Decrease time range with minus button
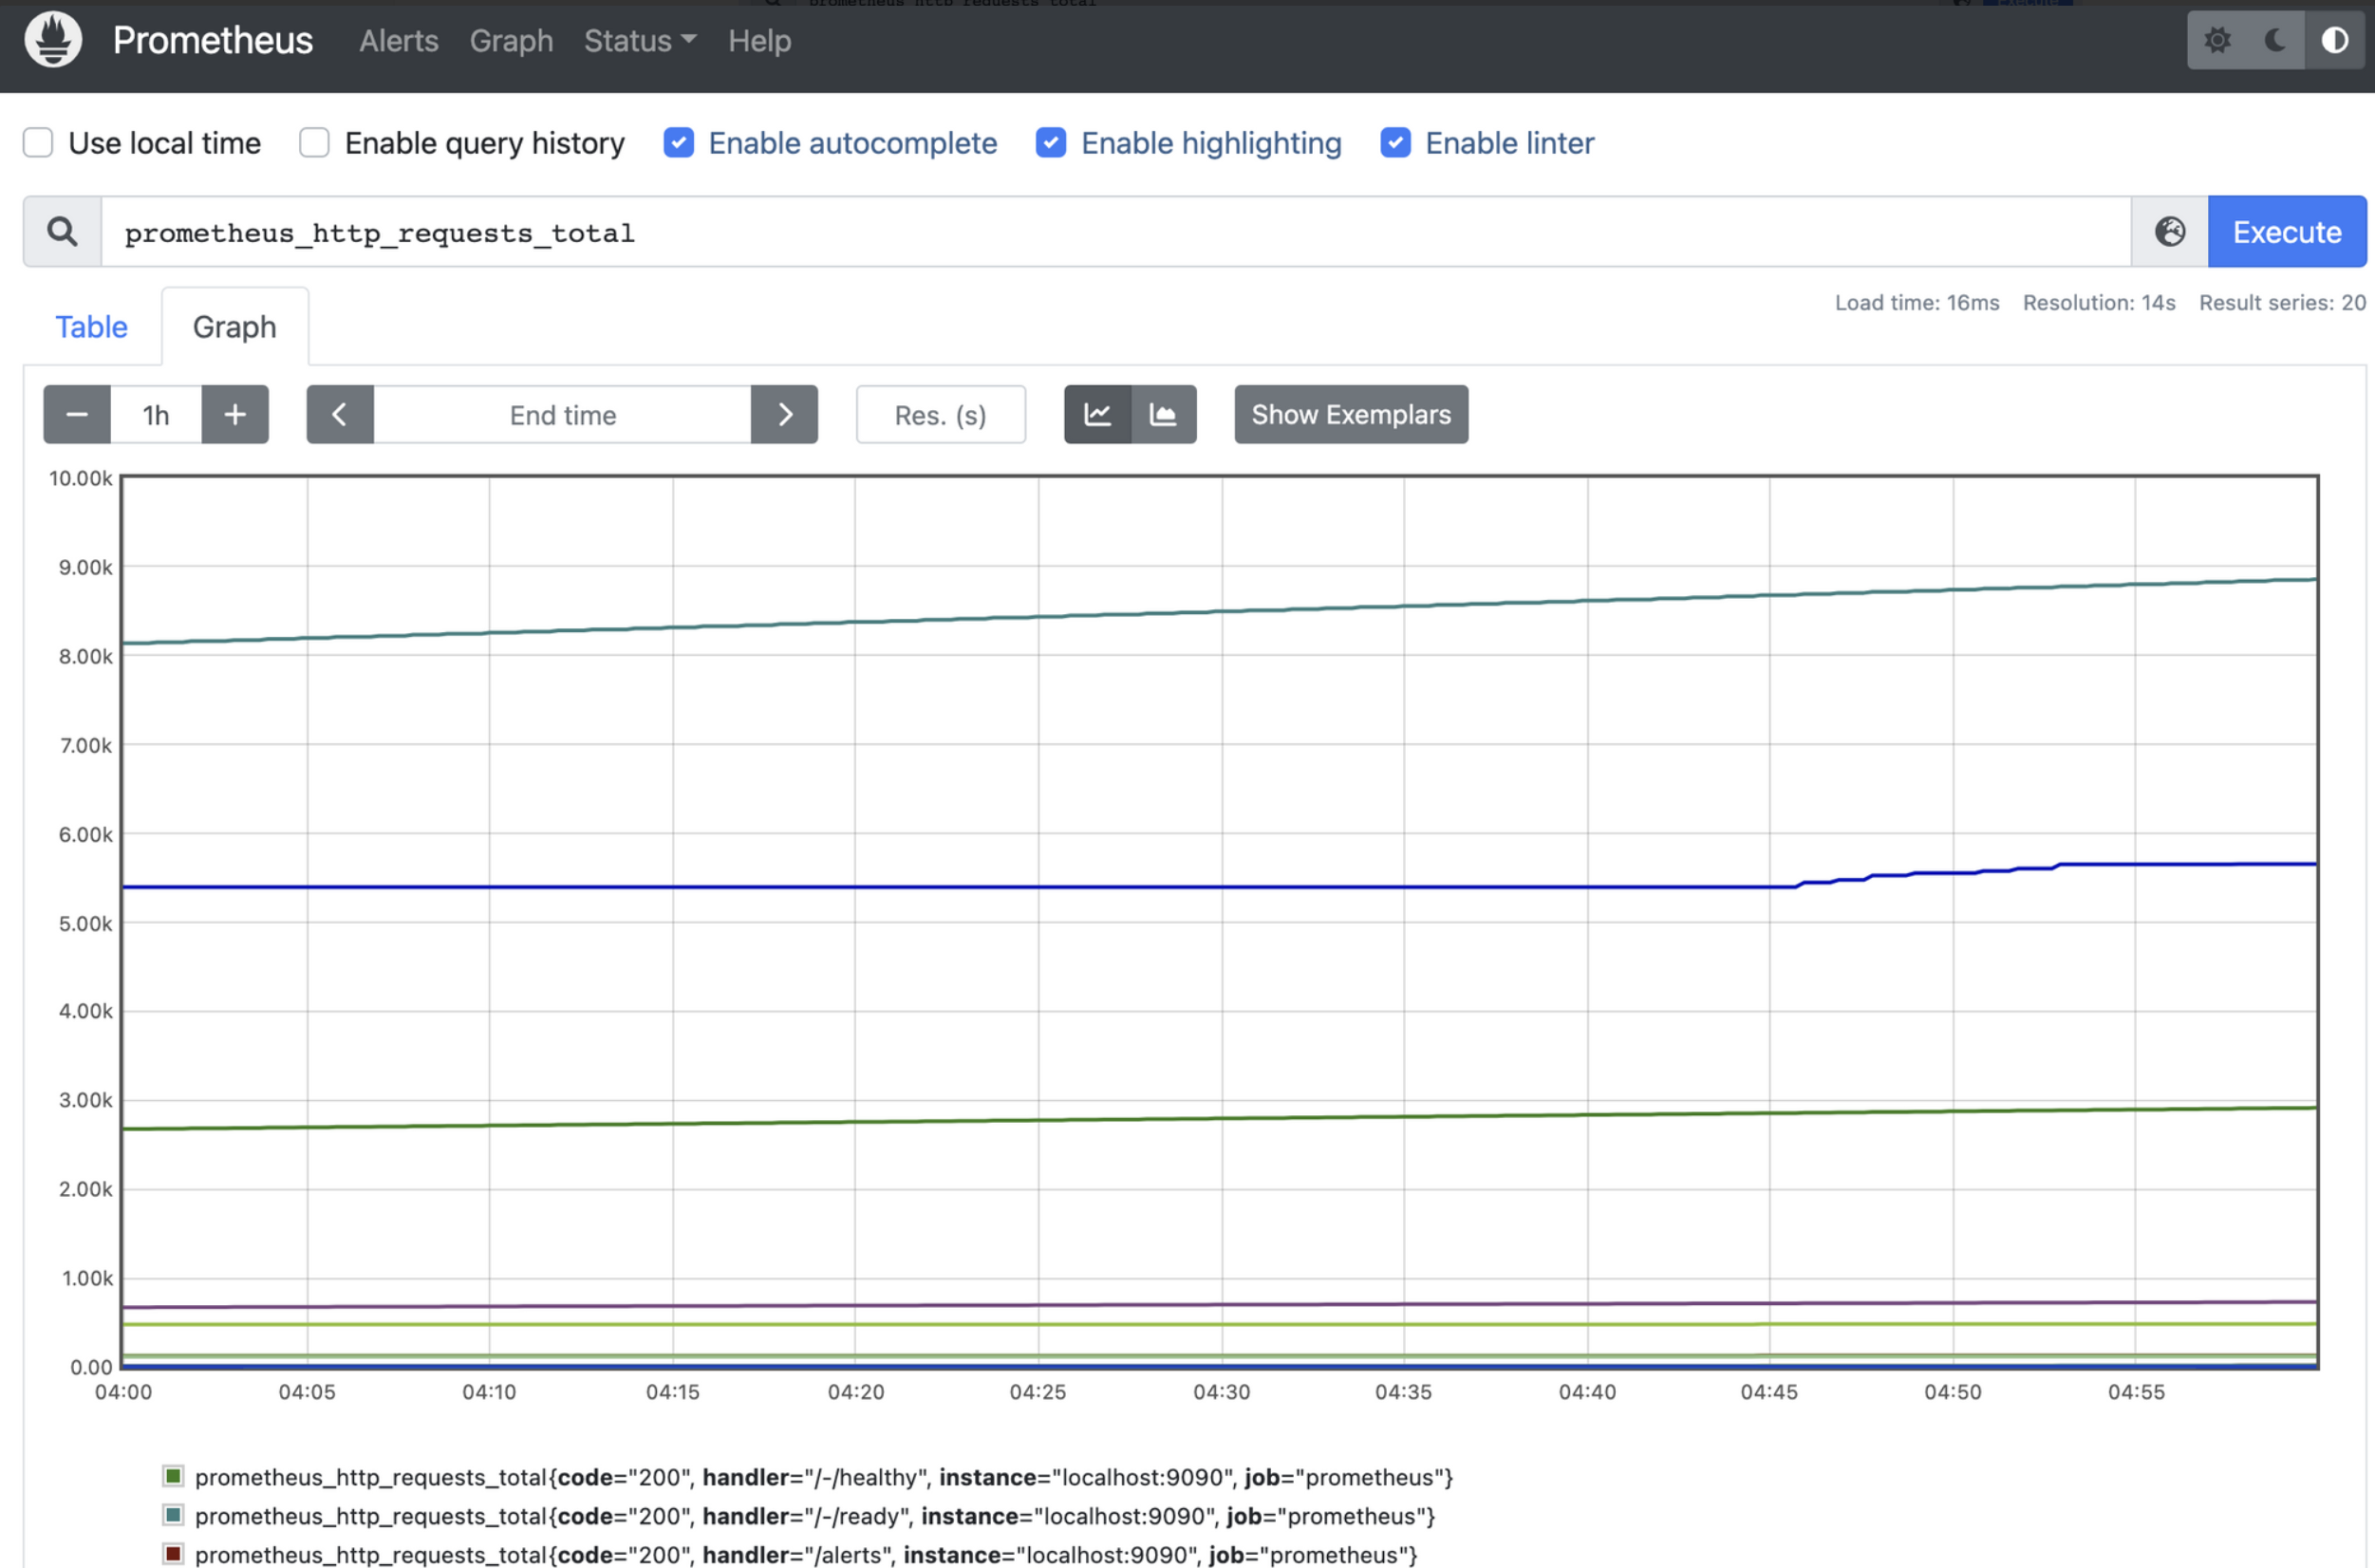The width and height of the screenshot is (2375, 1568). [77, 414]
